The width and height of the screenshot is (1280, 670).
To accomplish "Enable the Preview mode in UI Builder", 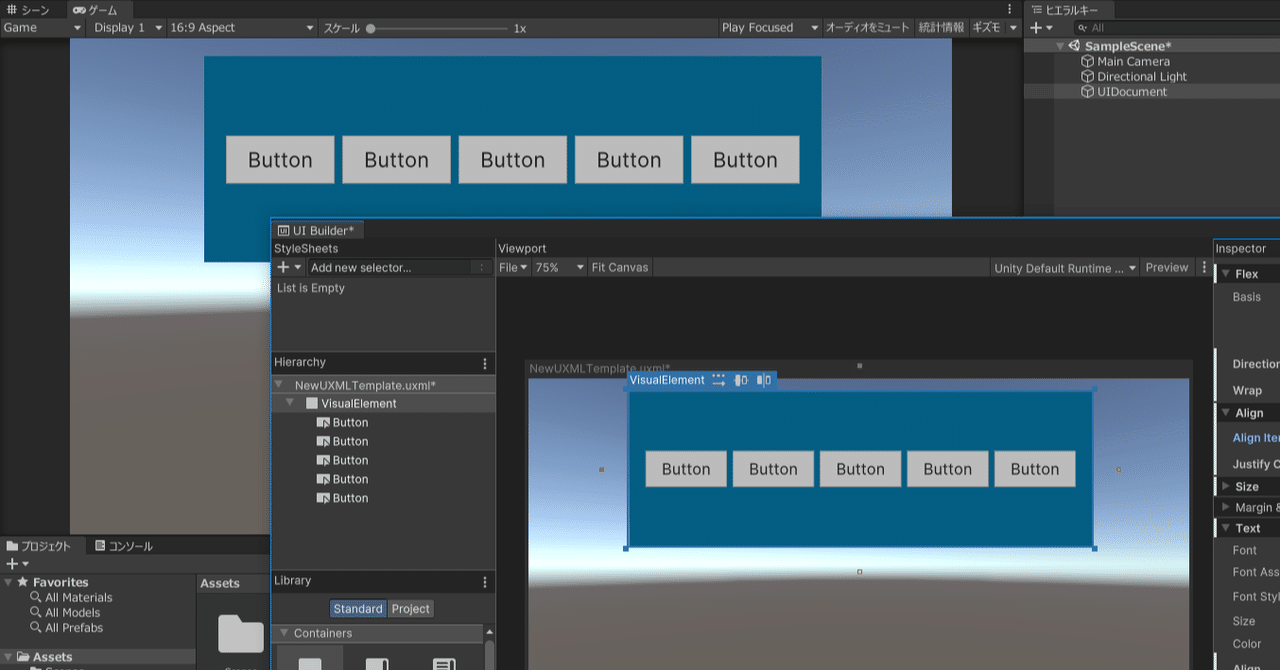I will point(1168,267).
